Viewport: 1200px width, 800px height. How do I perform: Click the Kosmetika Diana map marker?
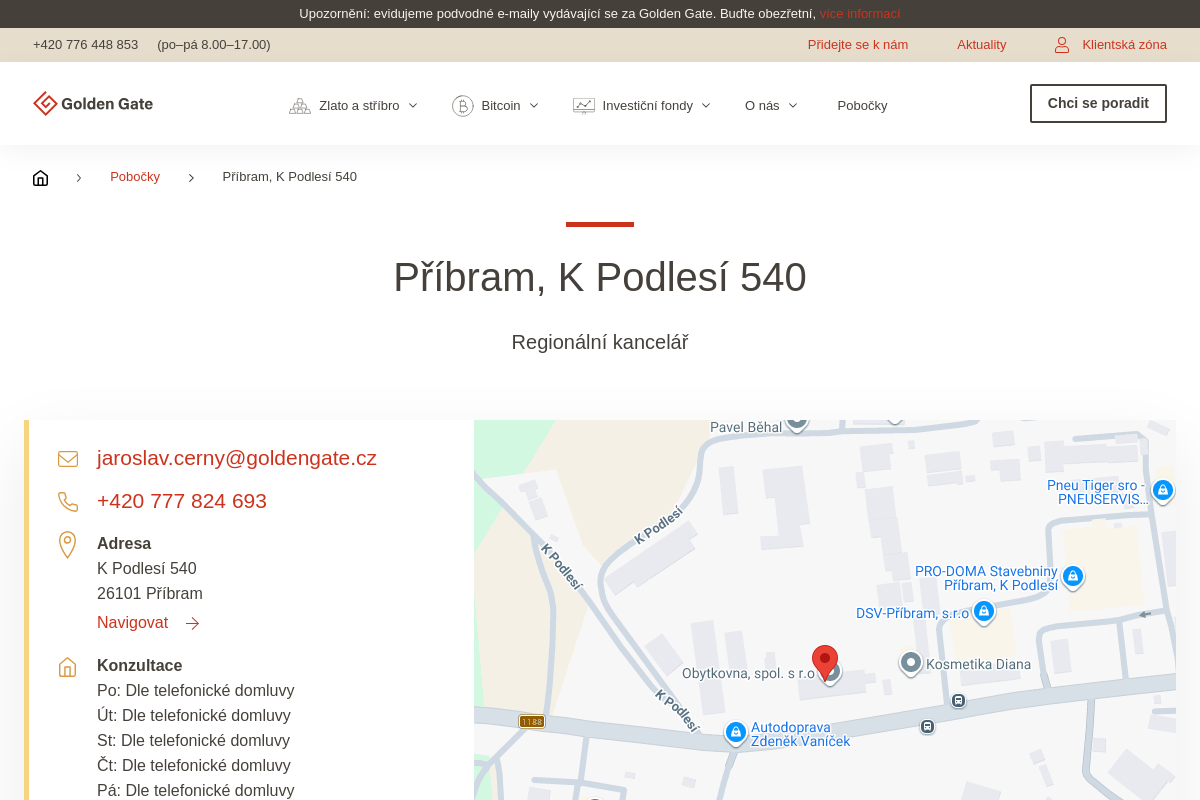[910, 662]
